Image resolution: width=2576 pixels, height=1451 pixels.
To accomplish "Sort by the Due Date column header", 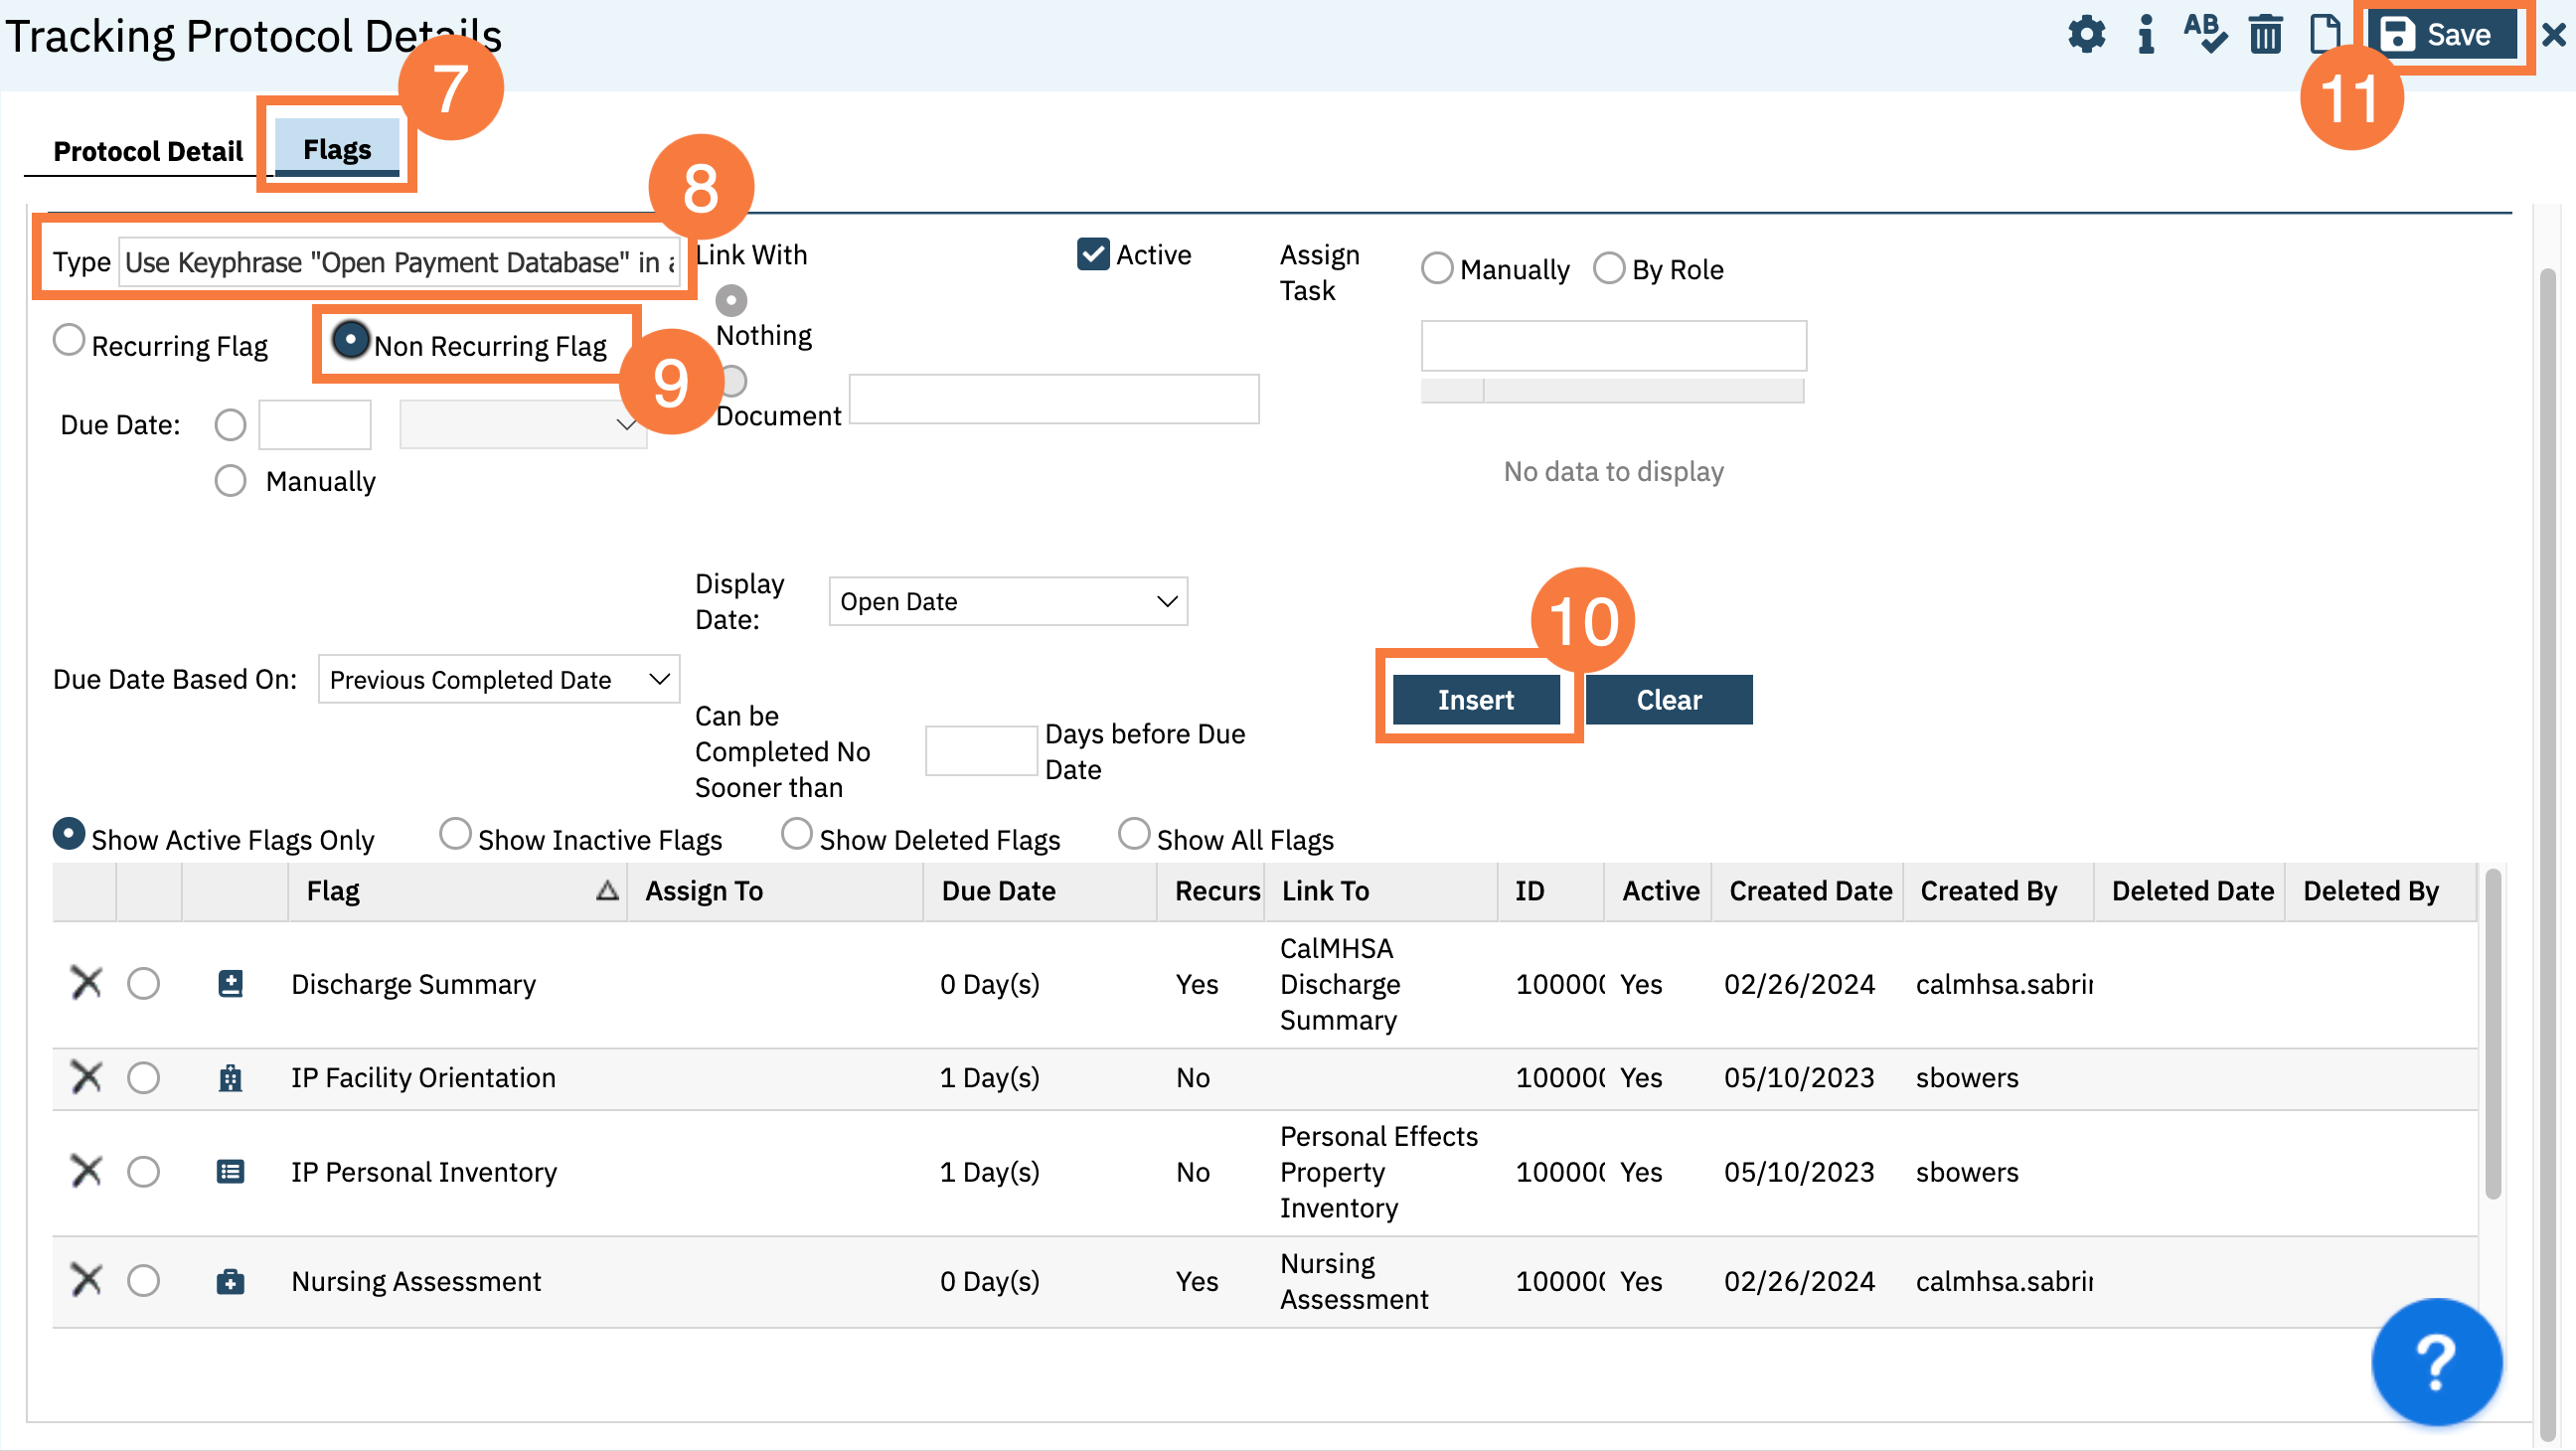I will [1040, 890].
